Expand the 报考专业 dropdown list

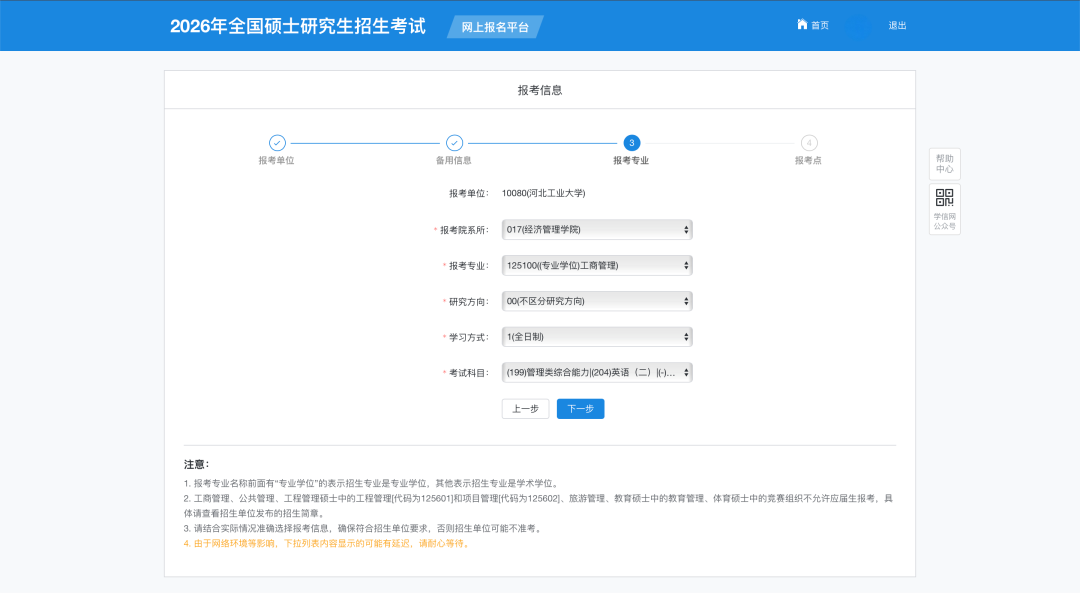(597, 266)
